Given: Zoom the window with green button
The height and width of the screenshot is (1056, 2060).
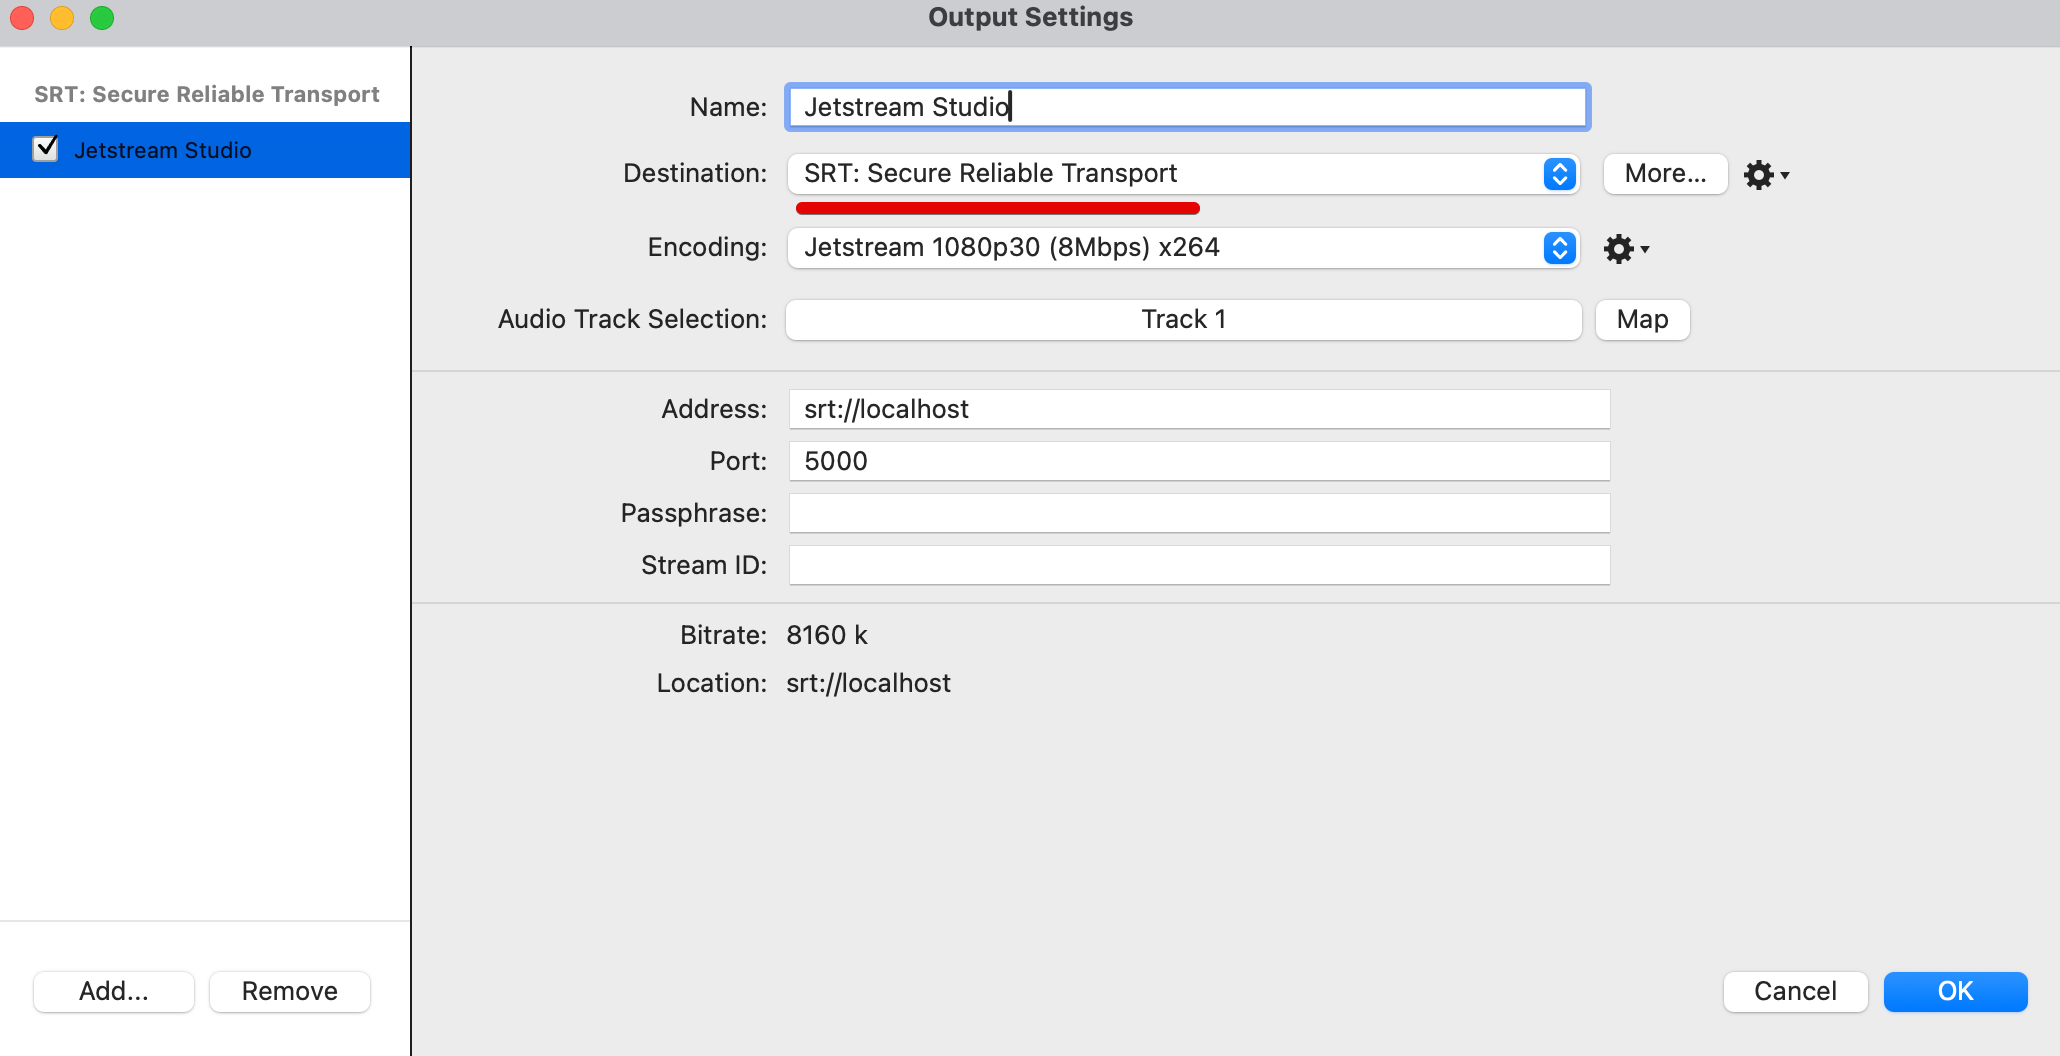Looking at the screenshot, I should [x=102, y=18].
